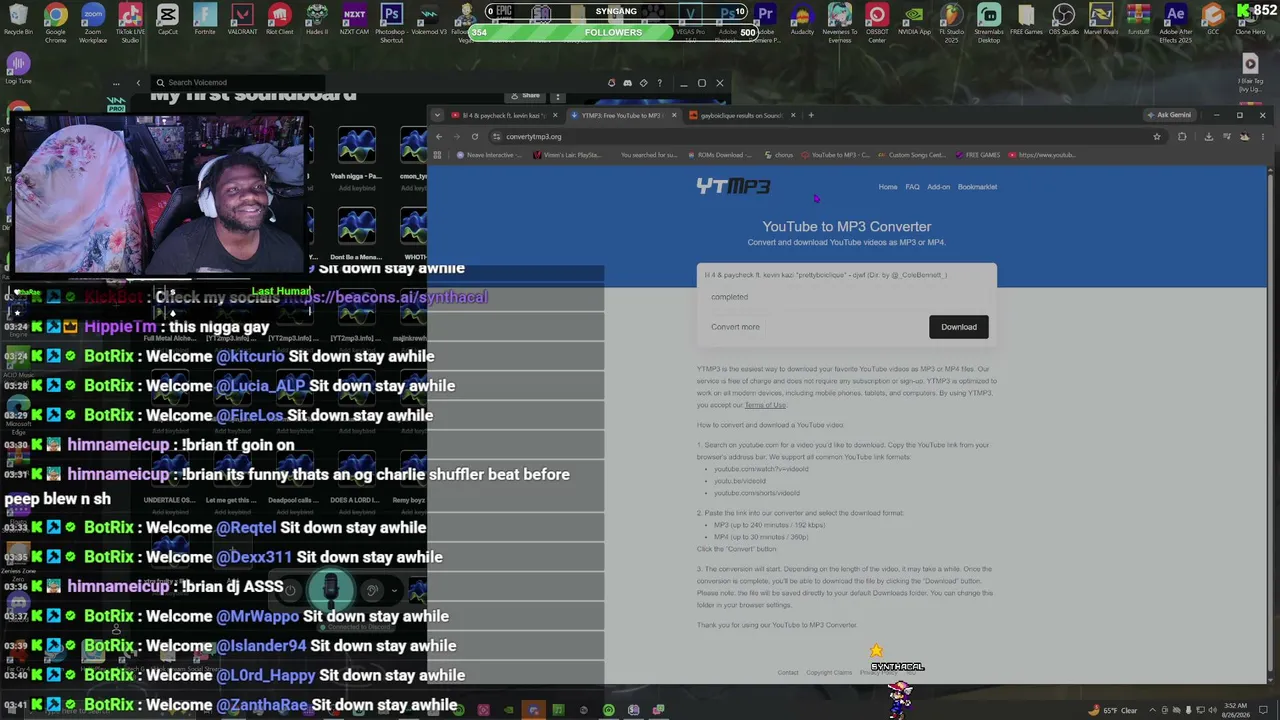The image size is (1280, 720).
Task: Open the Copyright Claims footer link
Action: pos(829,673)
